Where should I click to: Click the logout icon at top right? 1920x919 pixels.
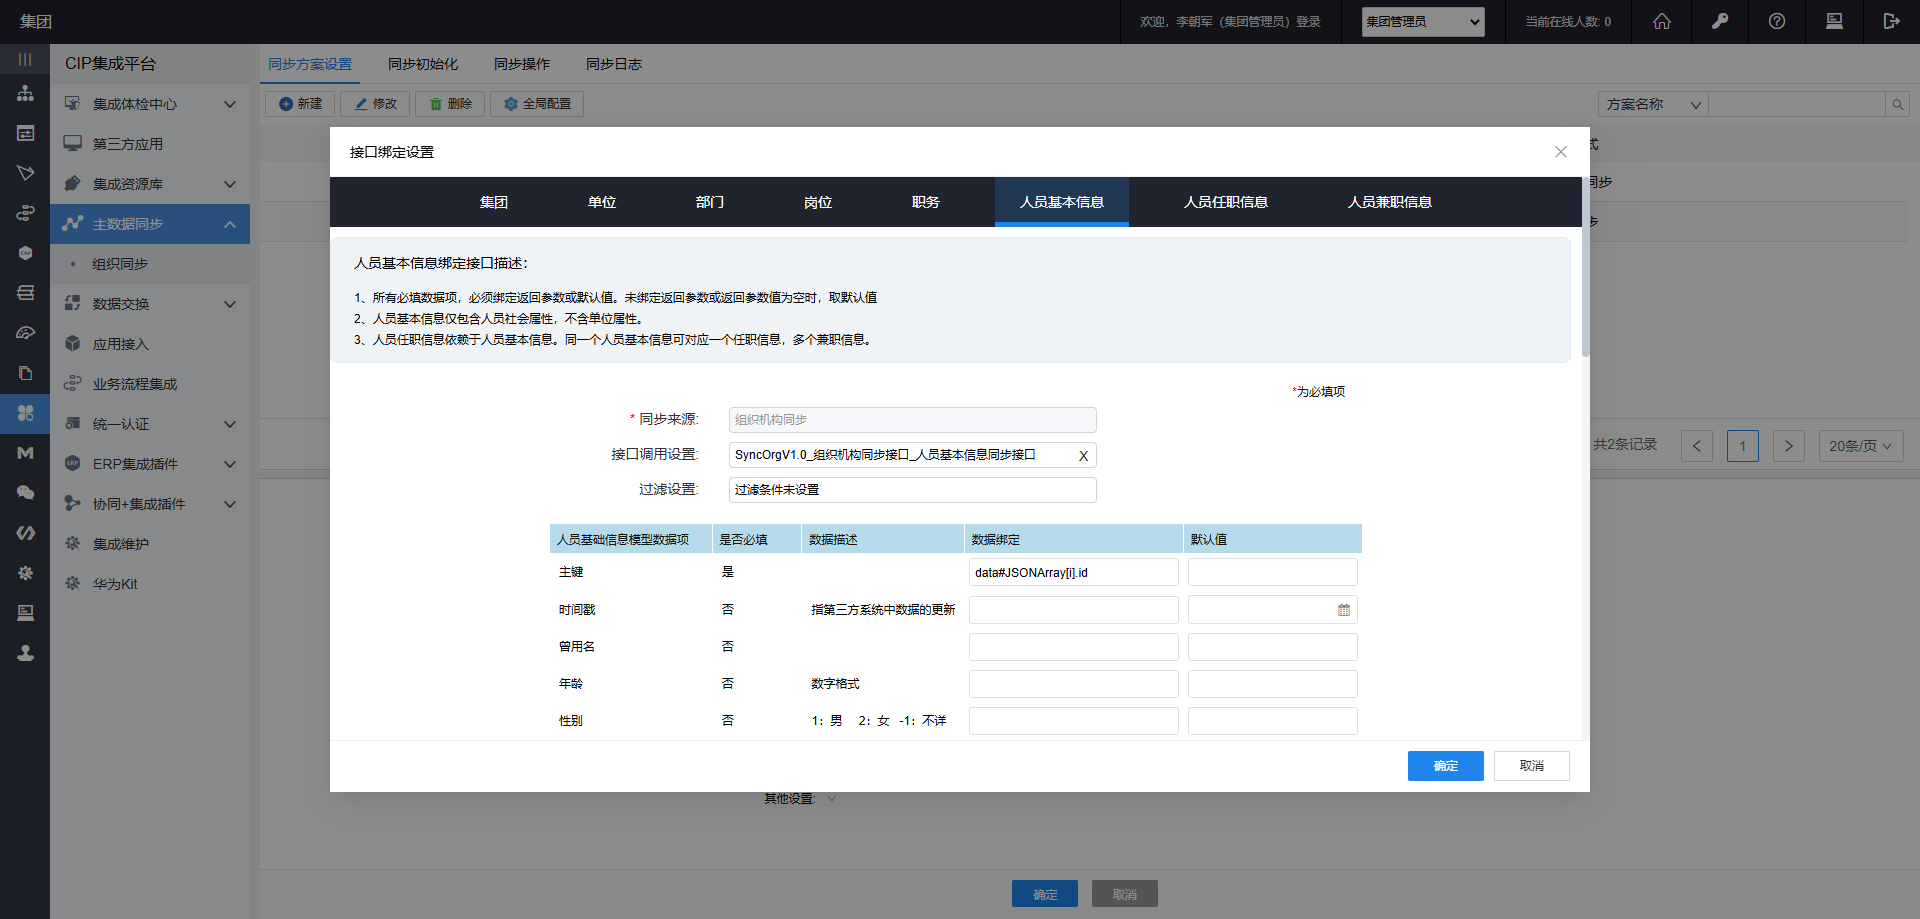(1891, 21)
